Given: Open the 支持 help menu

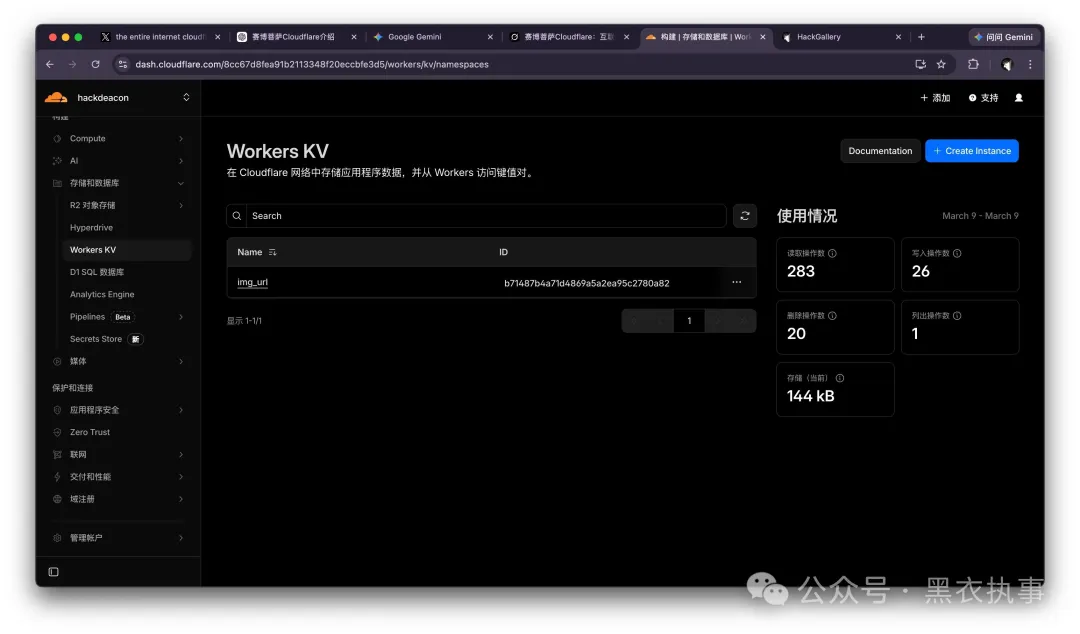Looking at the screenshot, I should (x=984, y=98).
